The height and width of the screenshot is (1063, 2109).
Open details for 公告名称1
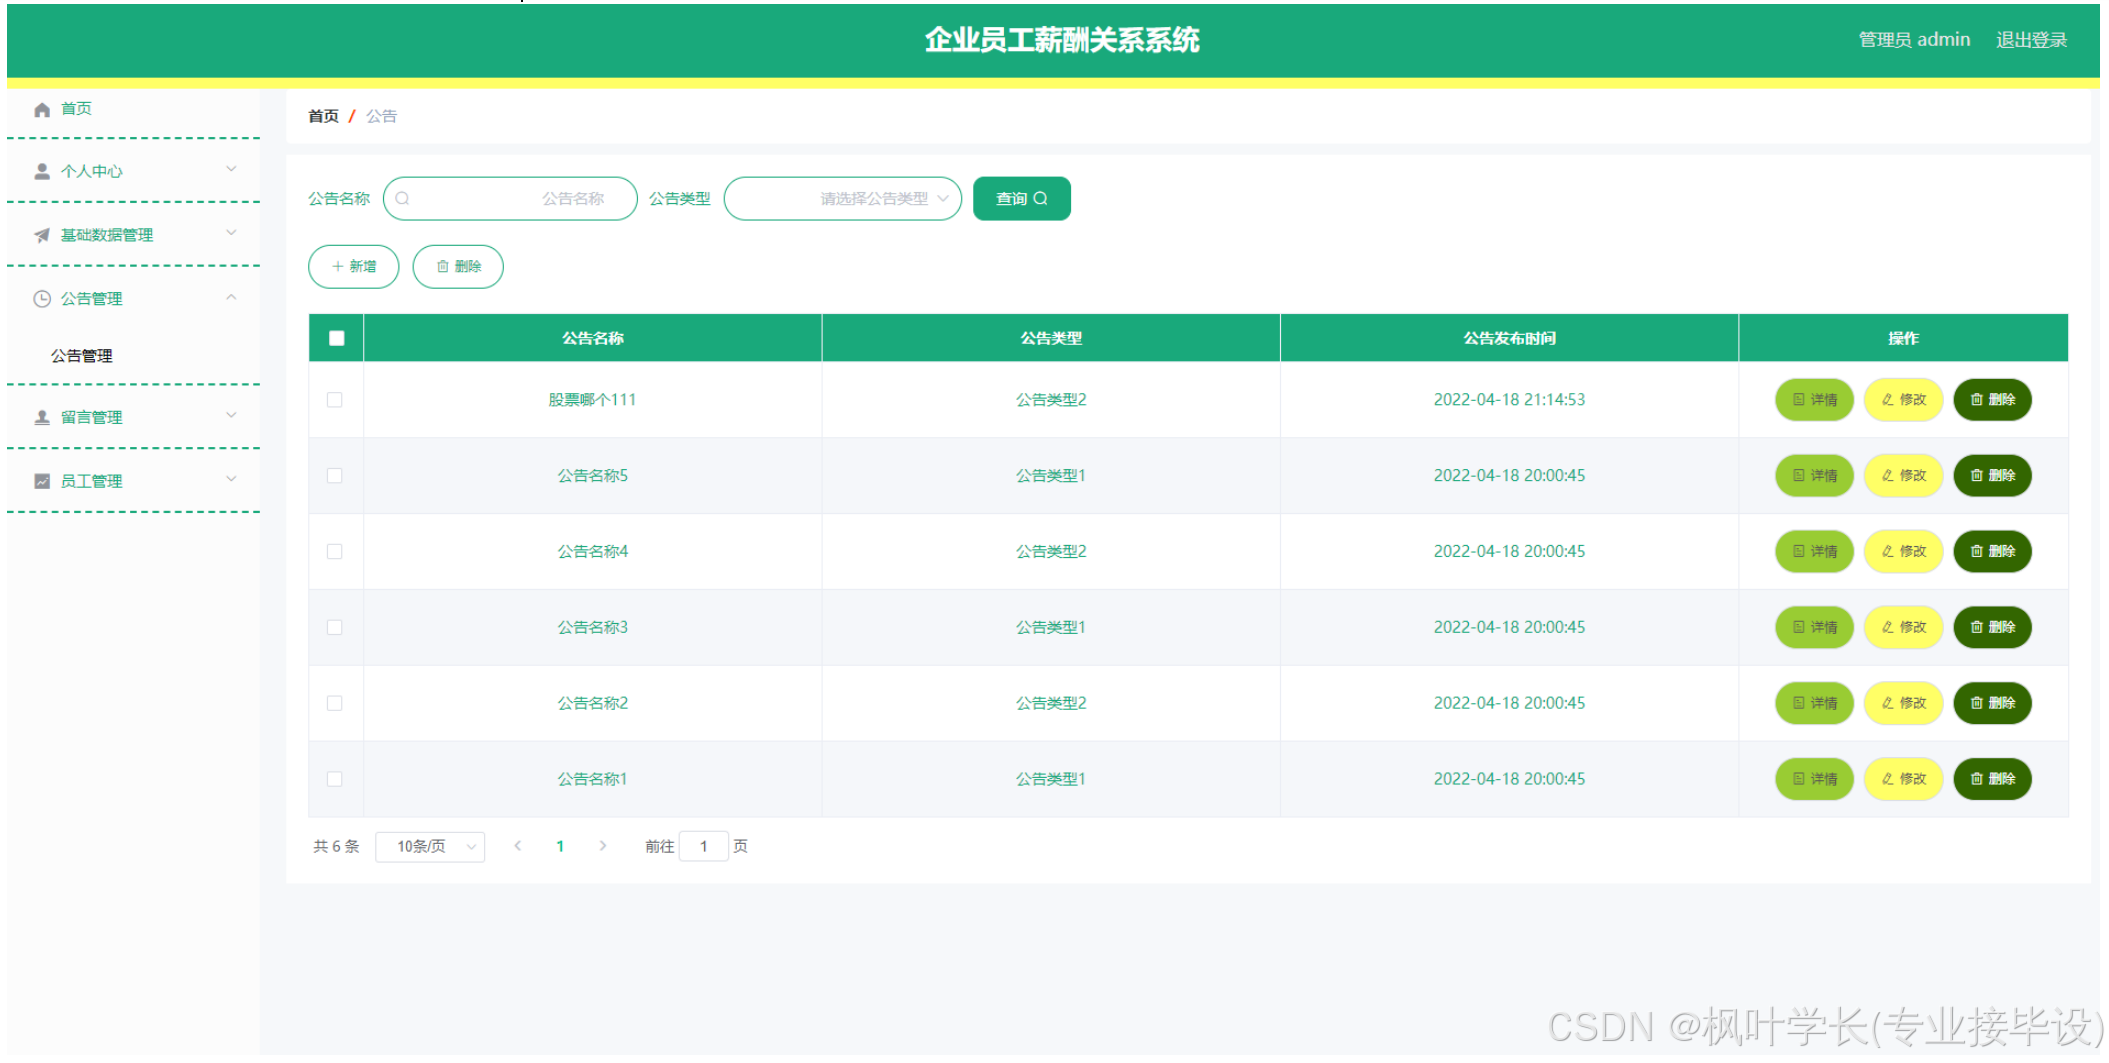pyautogui.click(x=1814, y=779)
